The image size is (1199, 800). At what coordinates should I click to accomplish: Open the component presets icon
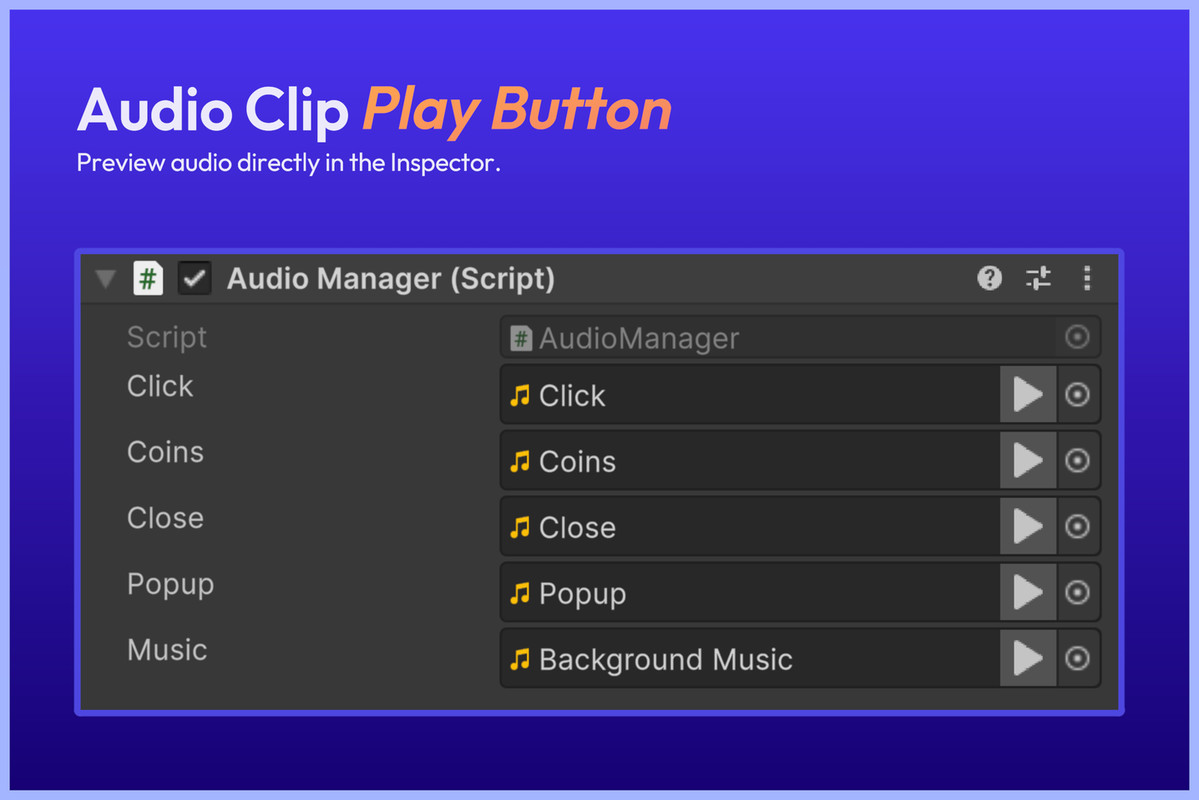point(1038,278)
